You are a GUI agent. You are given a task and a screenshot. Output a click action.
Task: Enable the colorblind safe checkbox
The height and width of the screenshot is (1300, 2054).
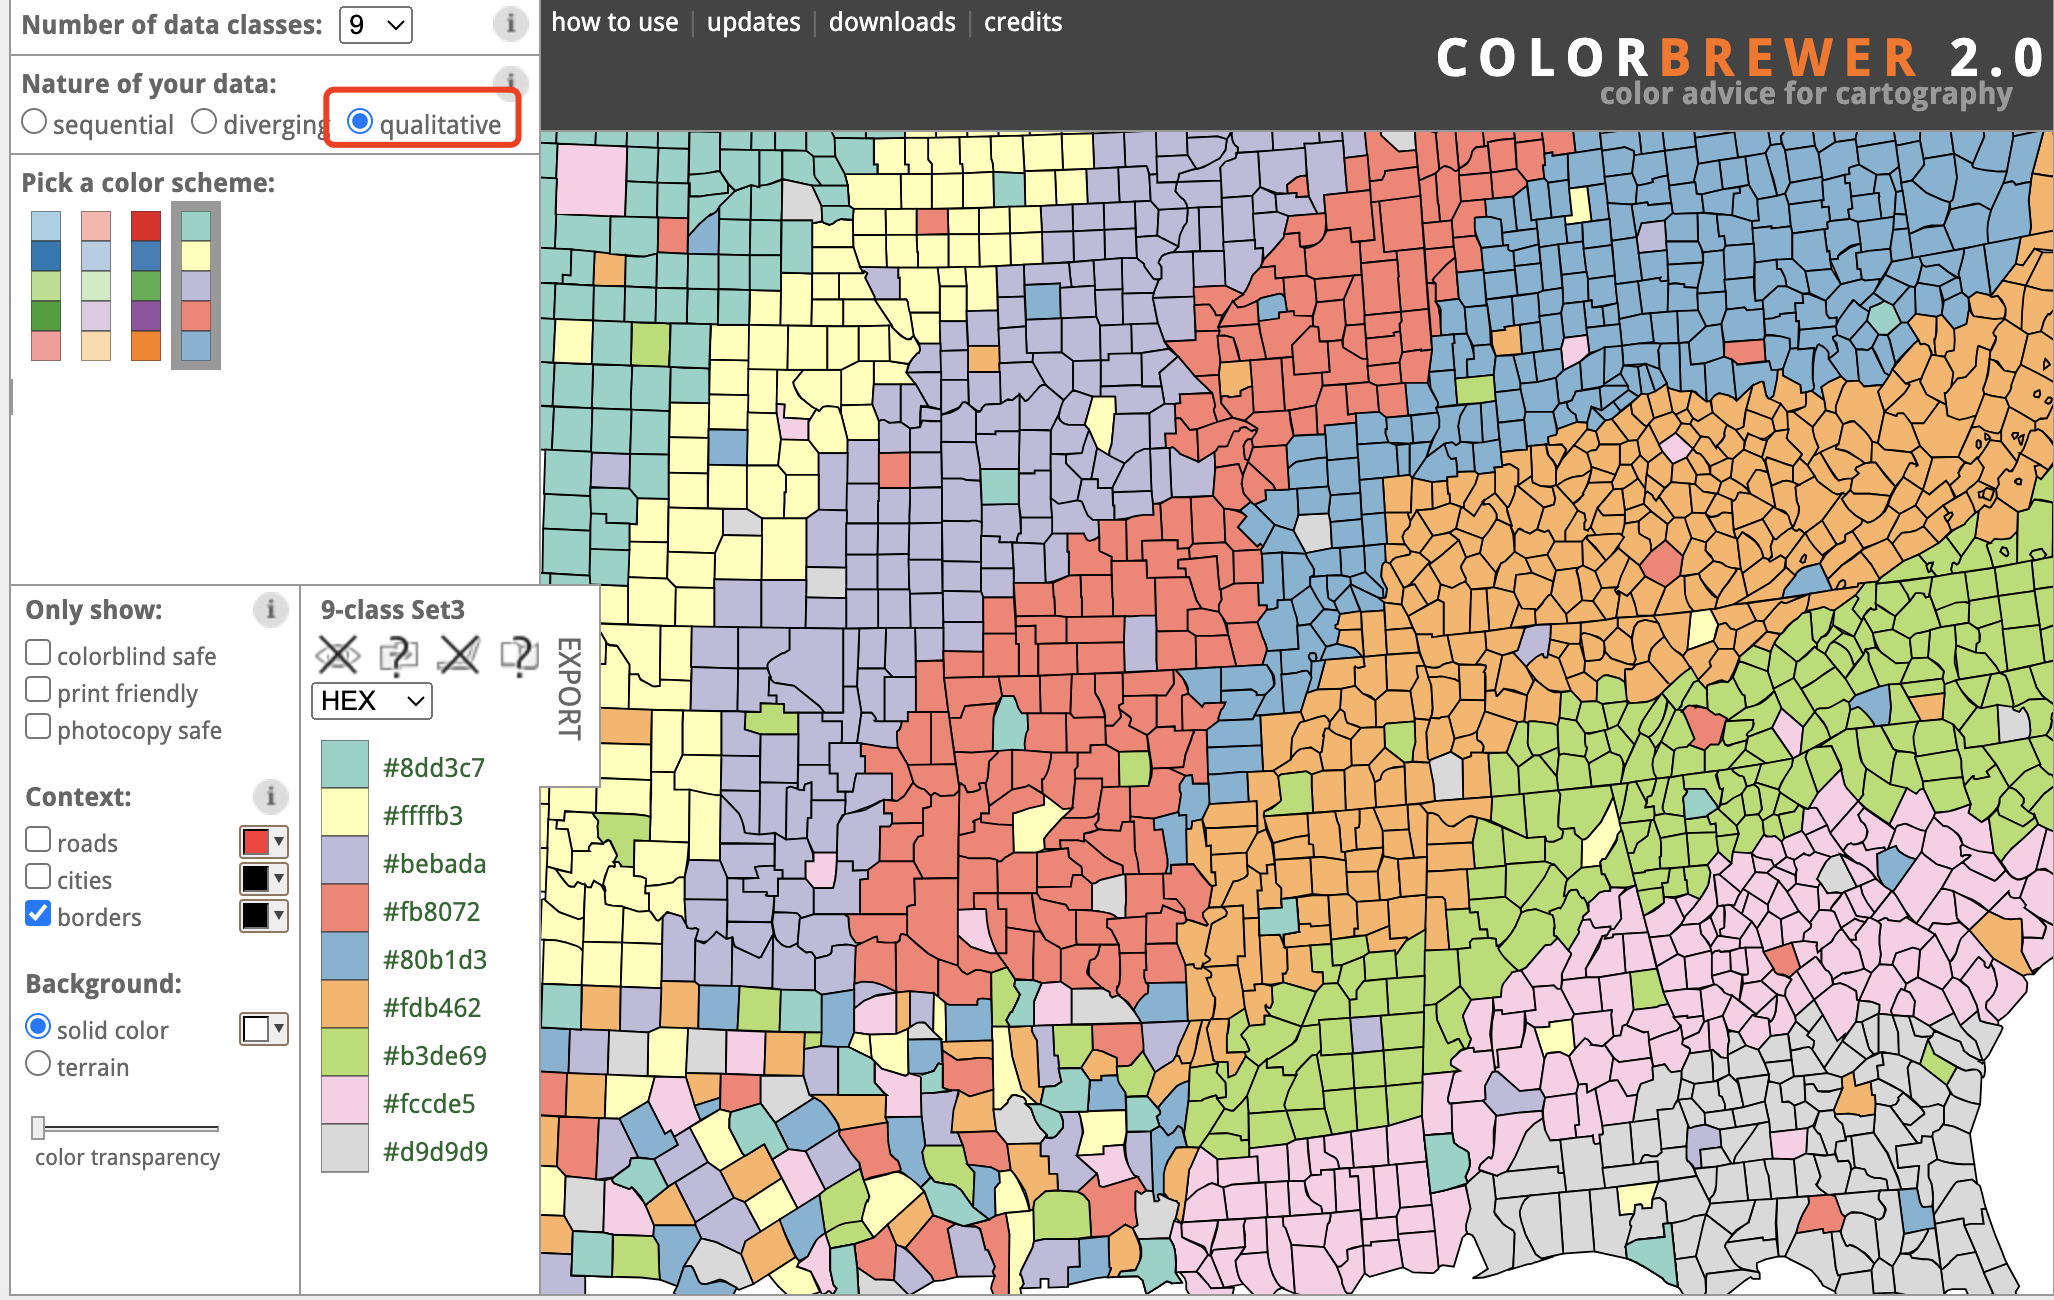38,653
